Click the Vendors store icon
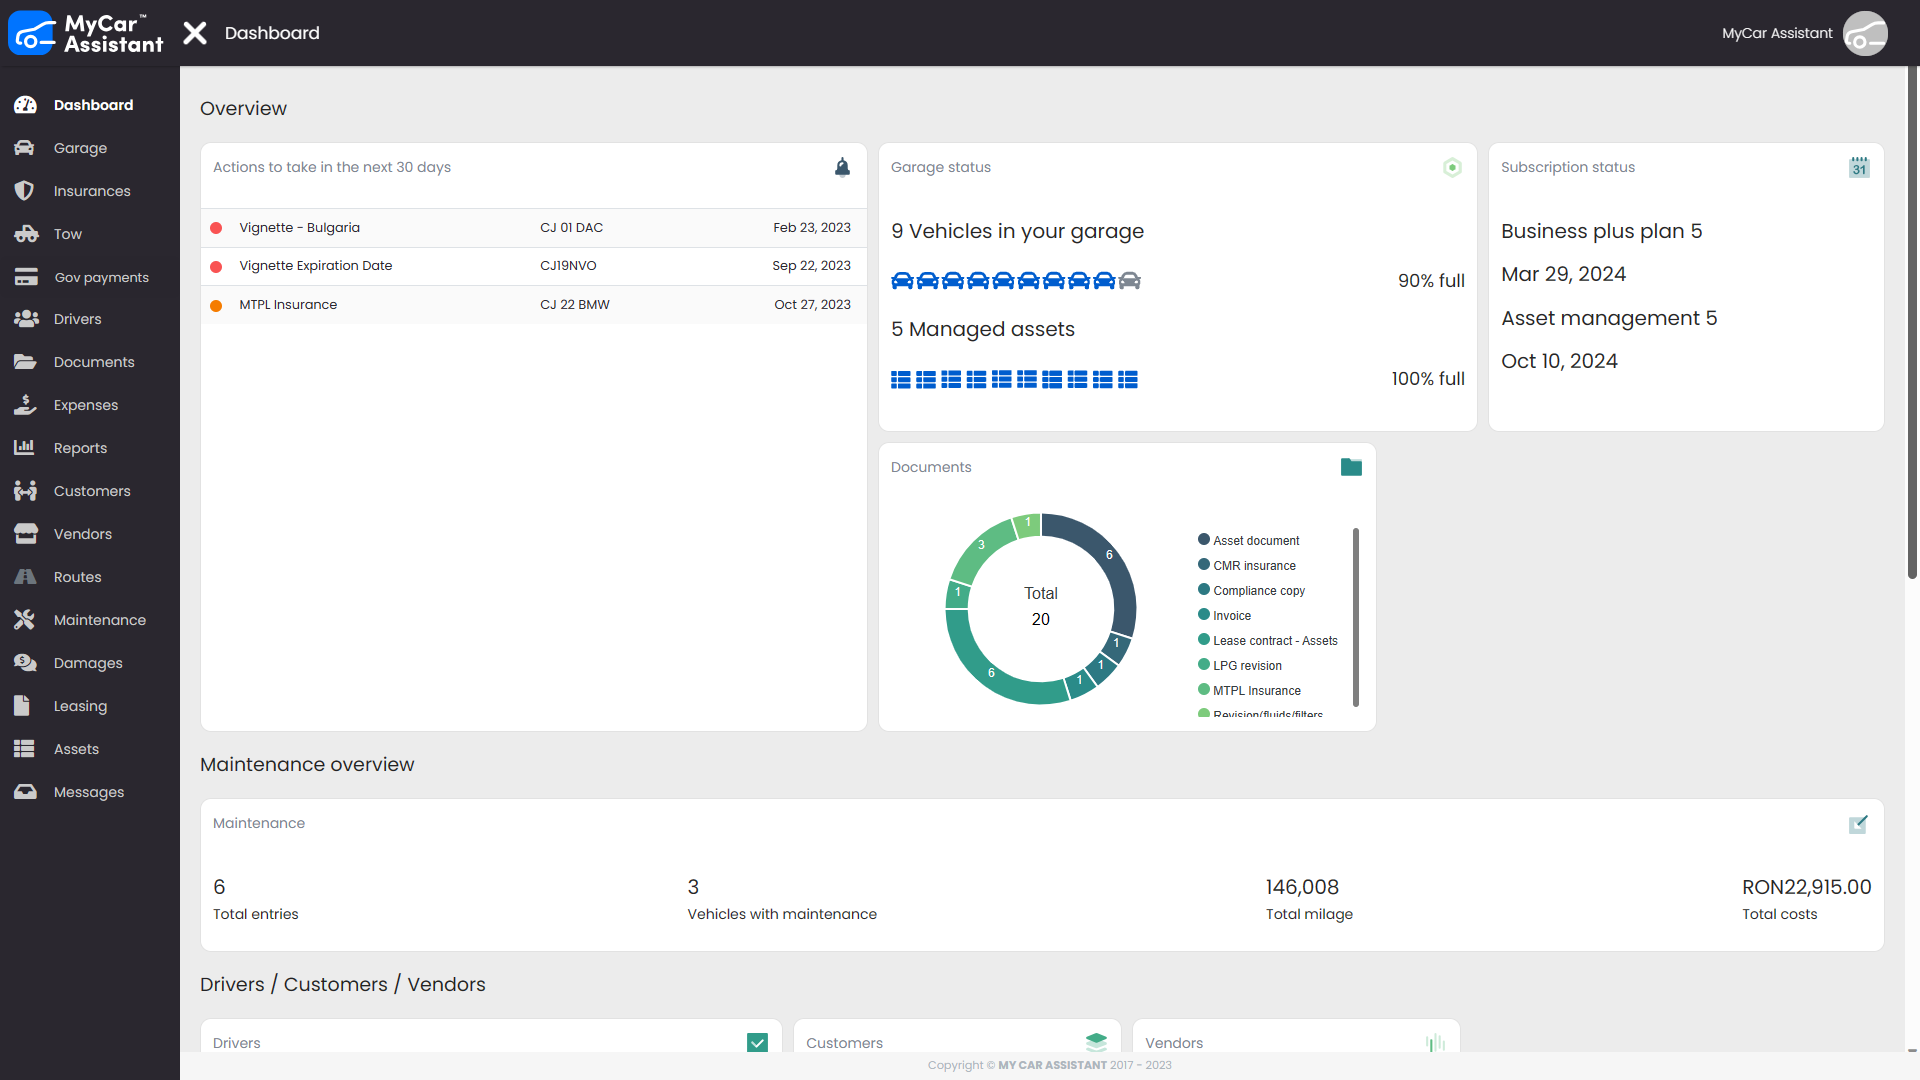1920x1080 pixels. click(x=25, y=534)
